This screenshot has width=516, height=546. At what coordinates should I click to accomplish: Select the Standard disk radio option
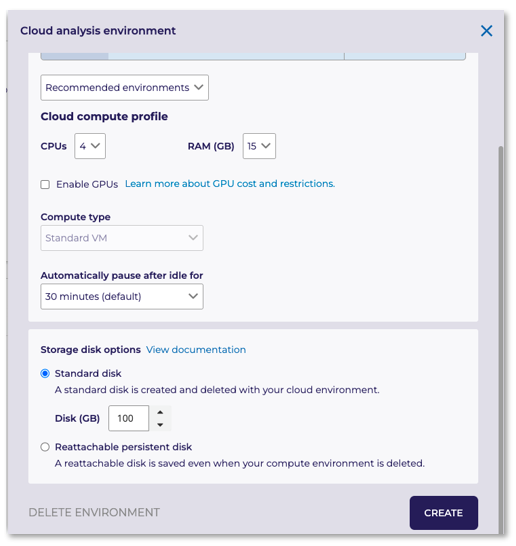(45, 373)
